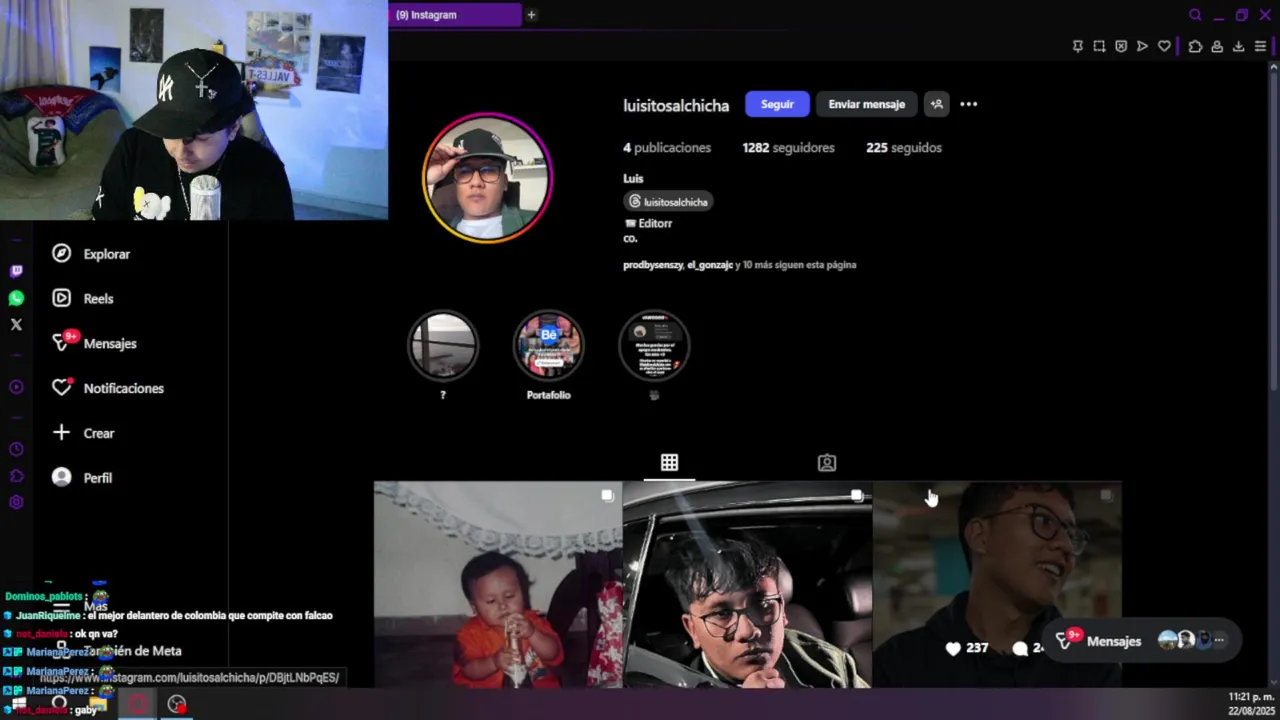This screenshot has width=1280, height=720.
Task: Click Enviar mensaje button
Action: pos(867,104)
